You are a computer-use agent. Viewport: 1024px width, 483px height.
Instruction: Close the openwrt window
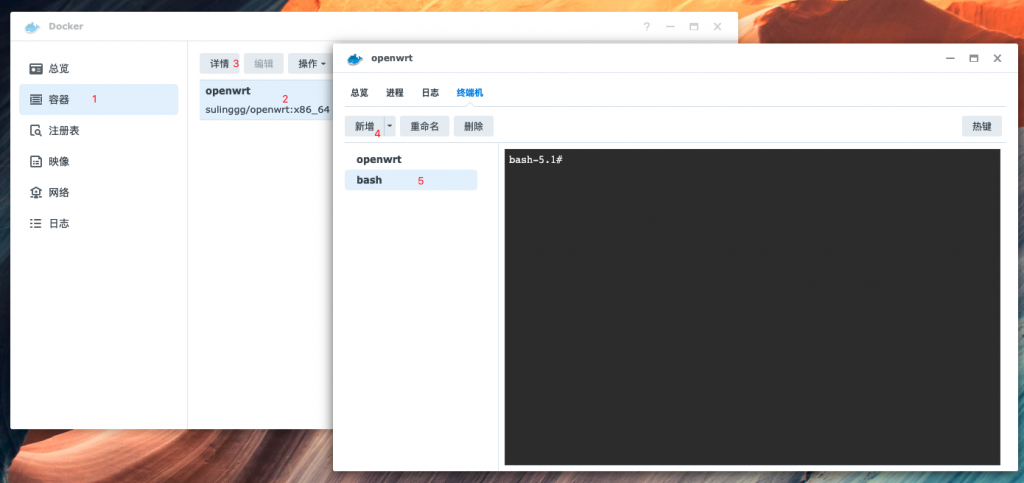[997, 58]
